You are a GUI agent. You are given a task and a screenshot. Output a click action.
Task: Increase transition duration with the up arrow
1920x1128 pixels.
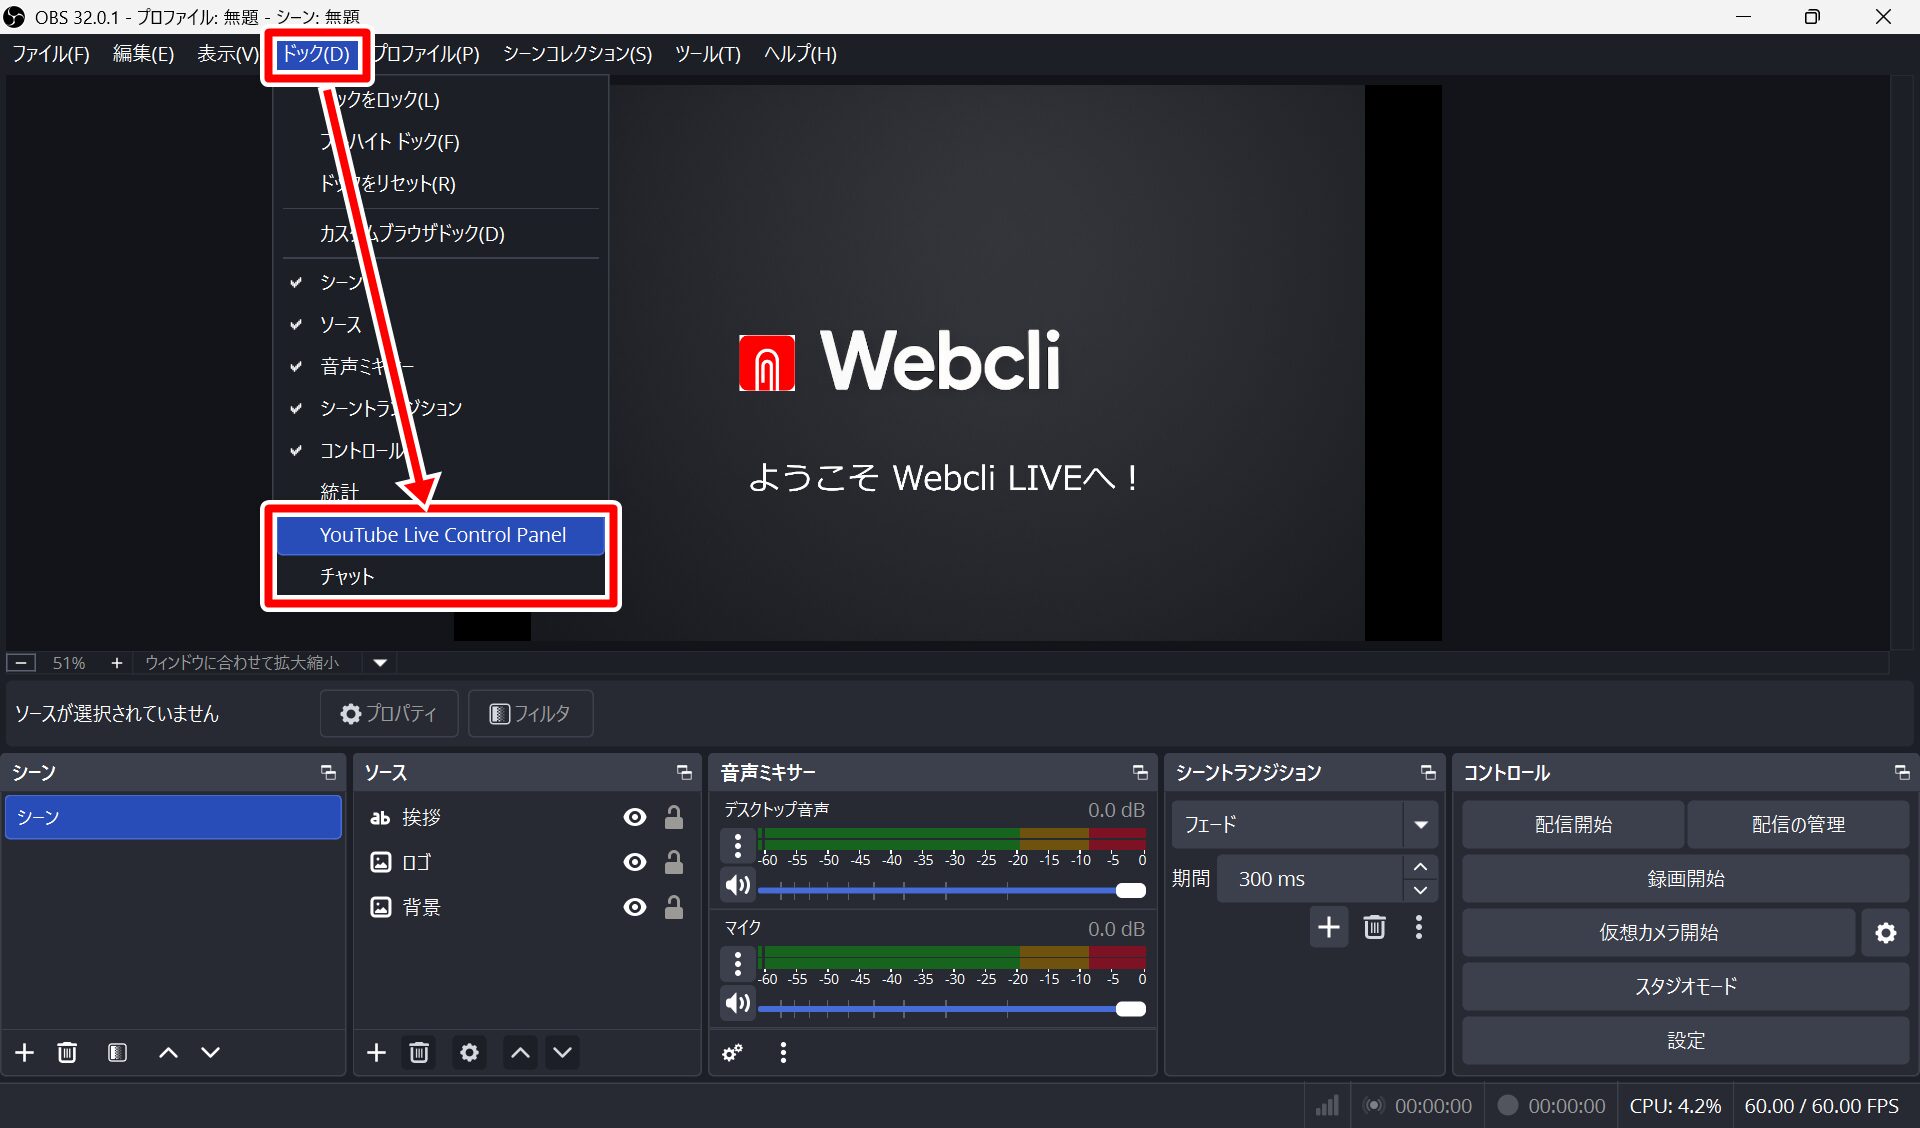(1420, 867)
